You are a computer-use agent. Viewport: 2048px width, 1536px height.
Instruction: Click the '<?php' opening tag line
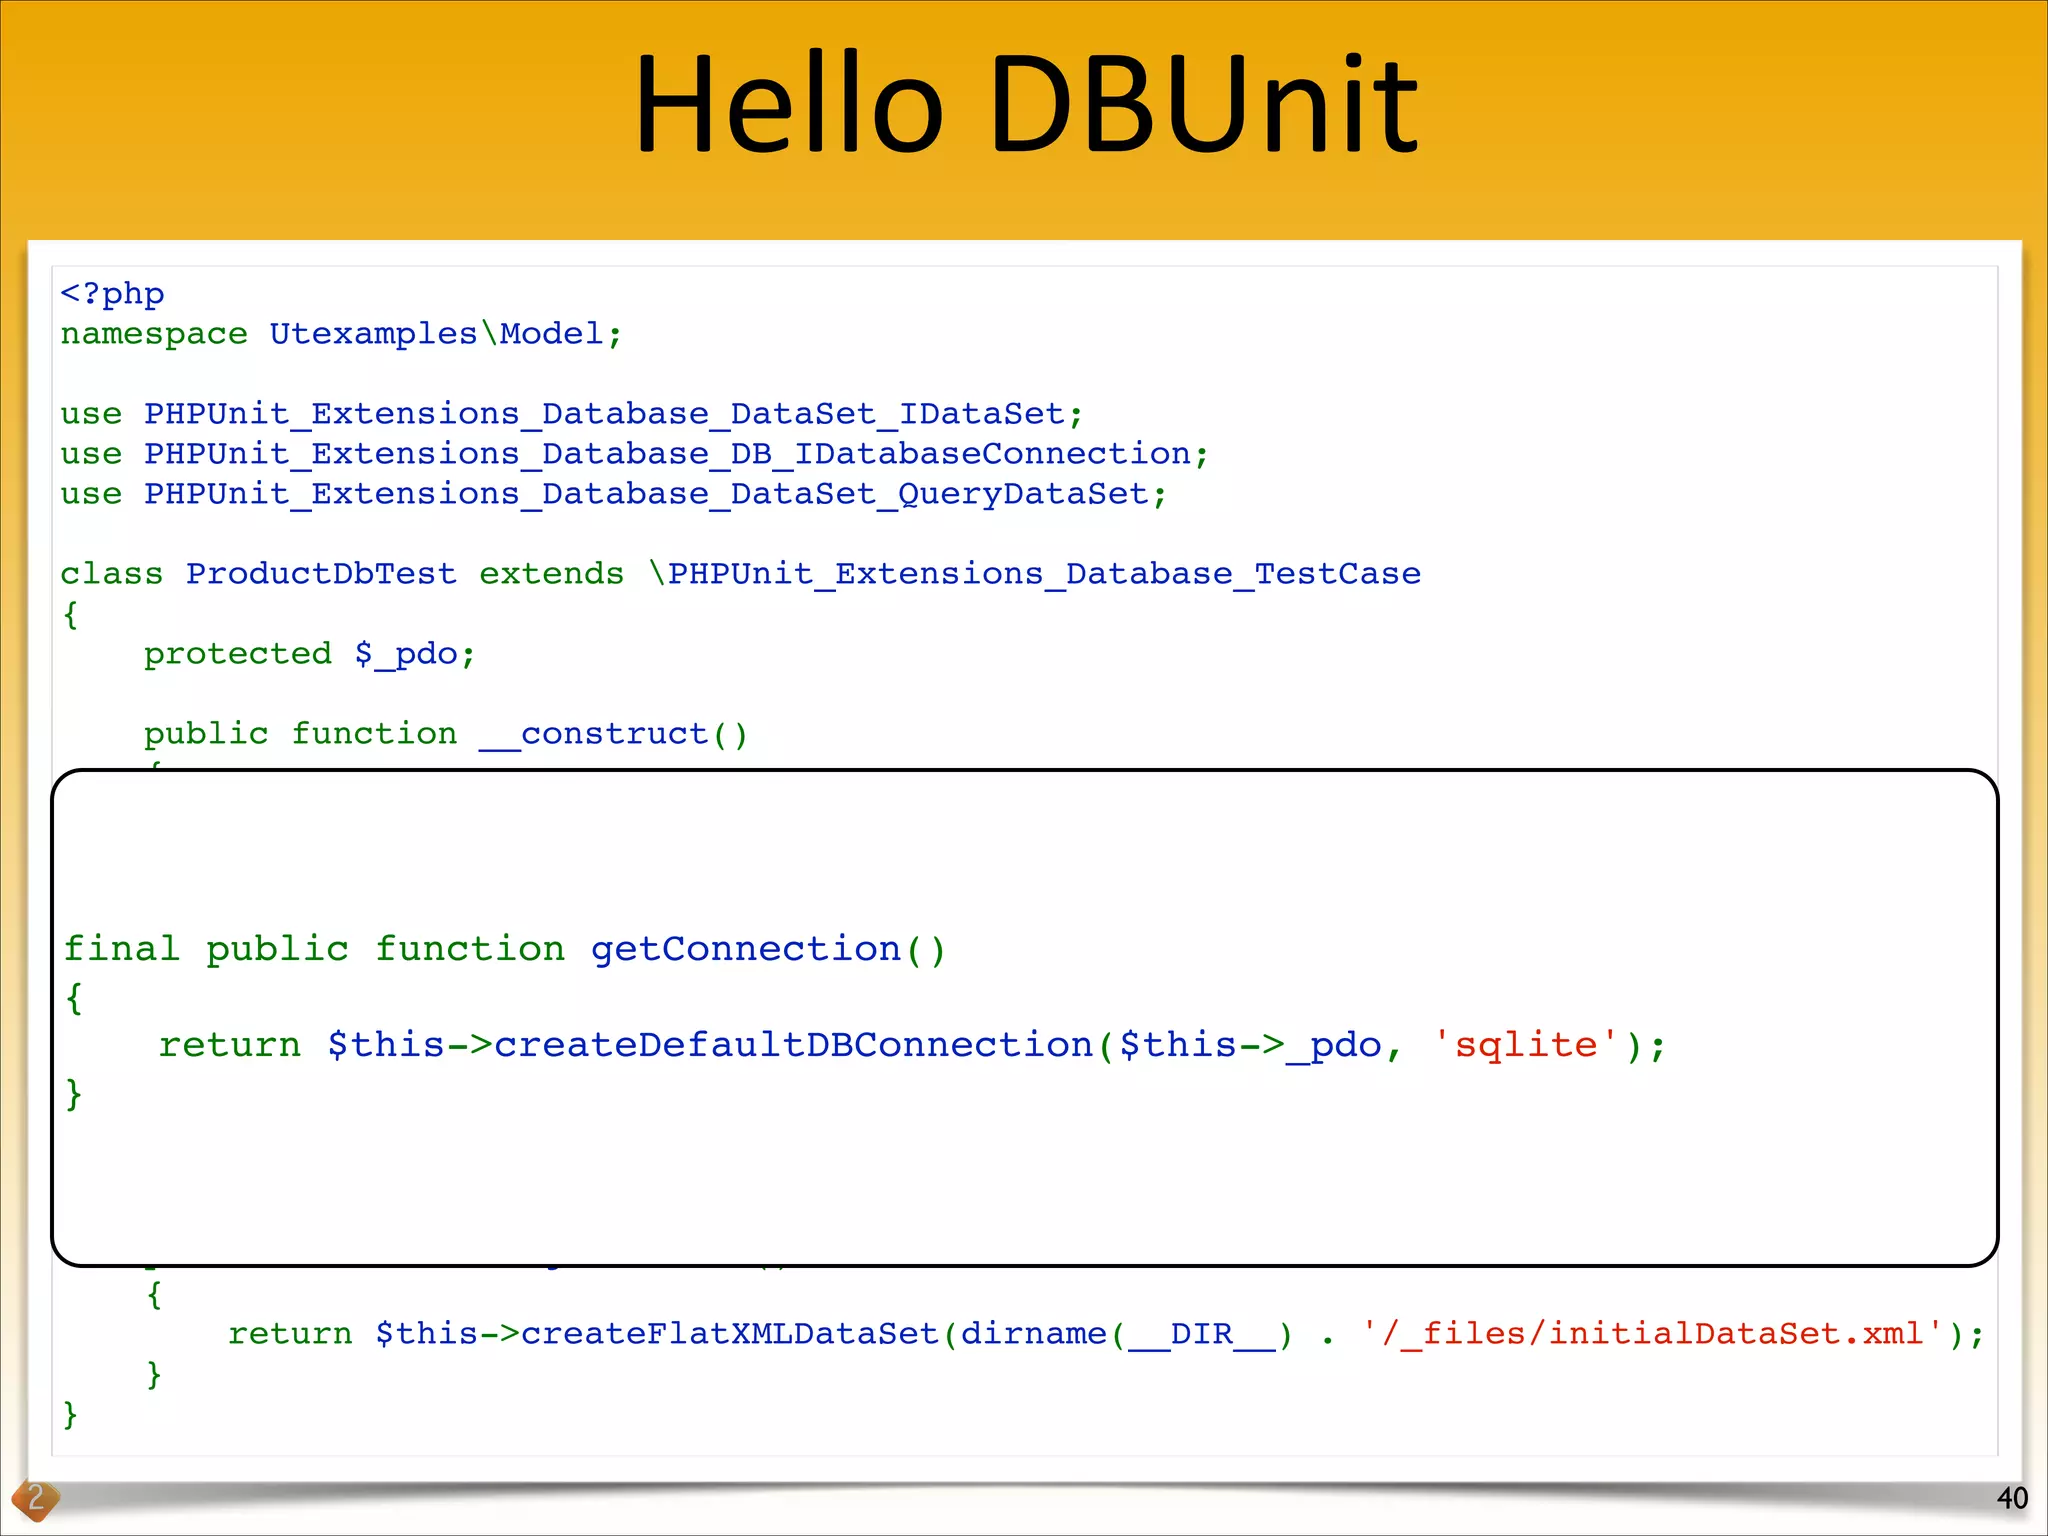[112, 294]
